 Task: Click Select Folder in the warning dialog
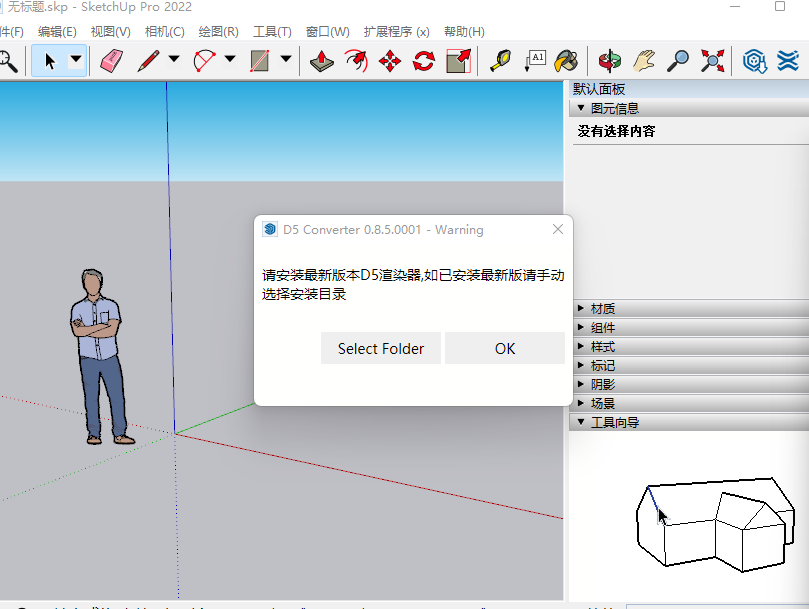coord(381,348)
